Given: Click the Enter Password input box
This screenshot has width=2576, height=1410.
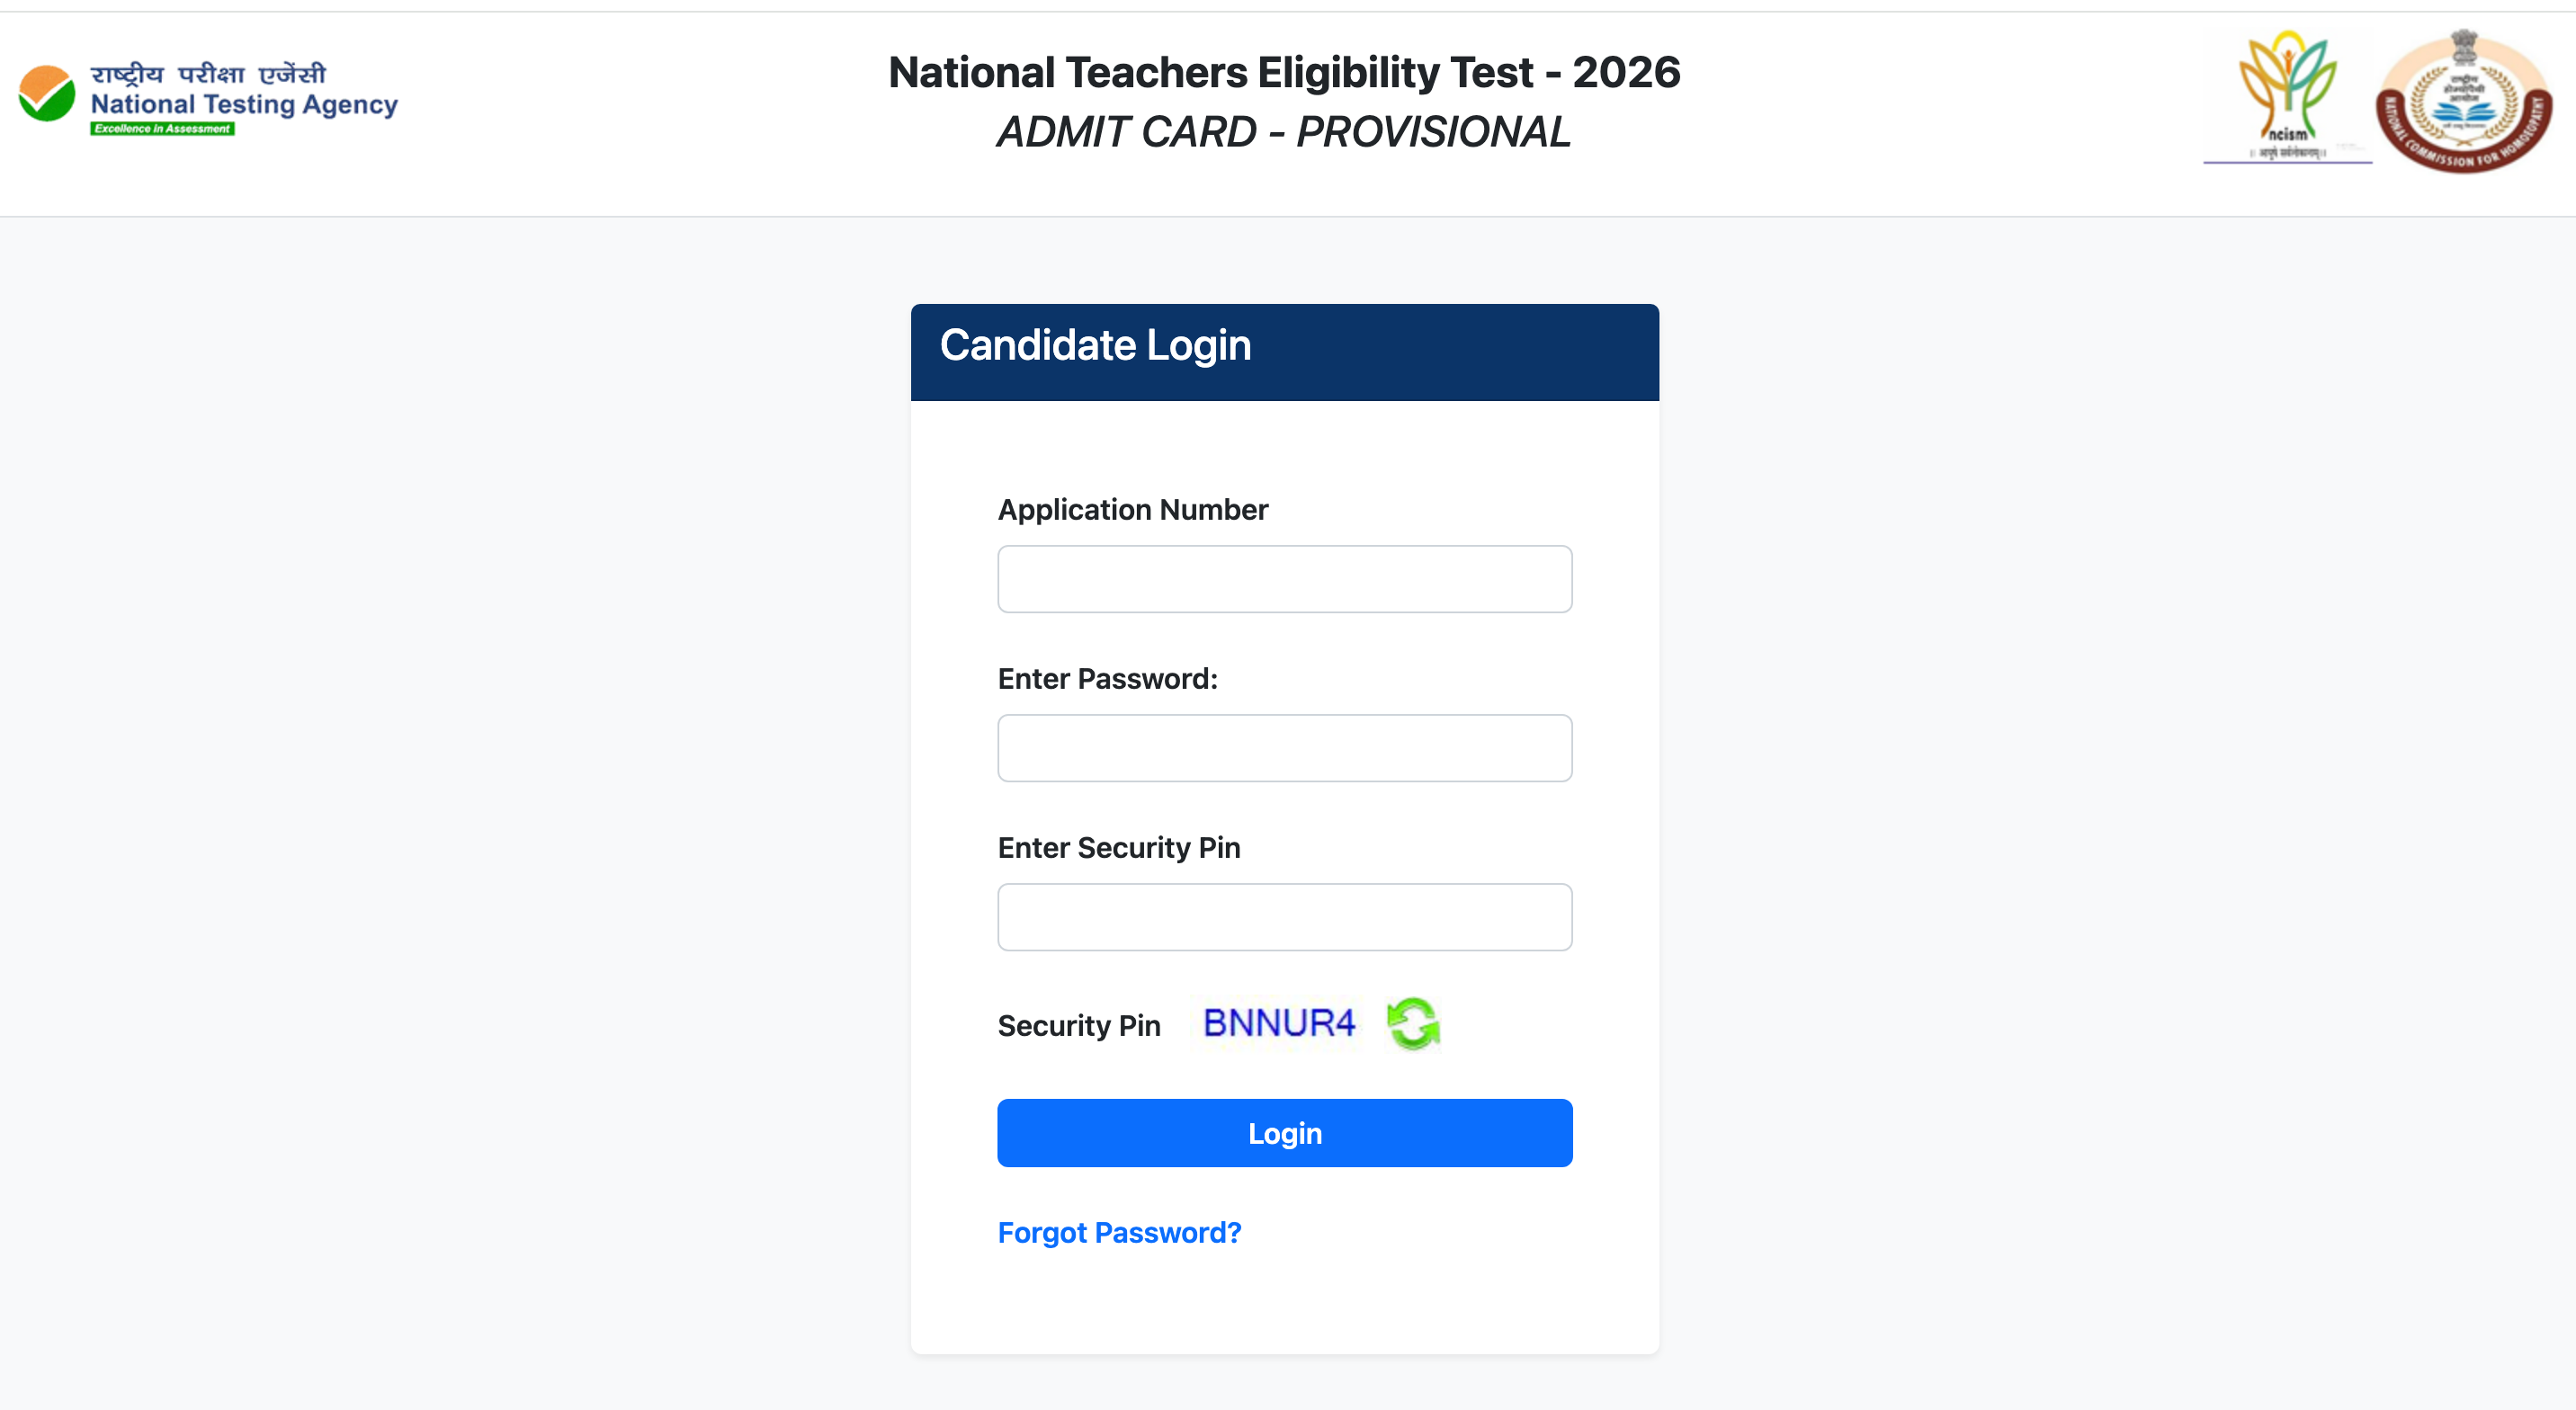Looking at the screenshot, I should [x=1284, y=747].
